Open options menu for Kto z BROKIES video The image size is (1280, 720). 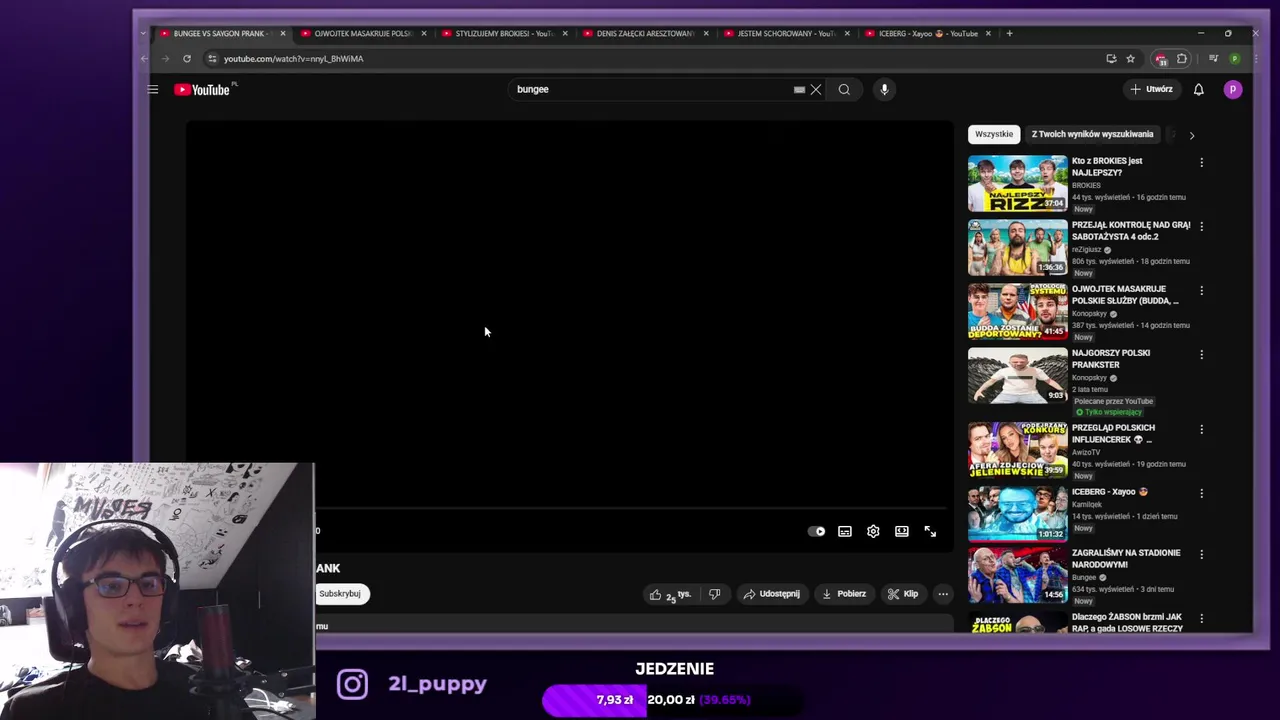(1201, 162)
